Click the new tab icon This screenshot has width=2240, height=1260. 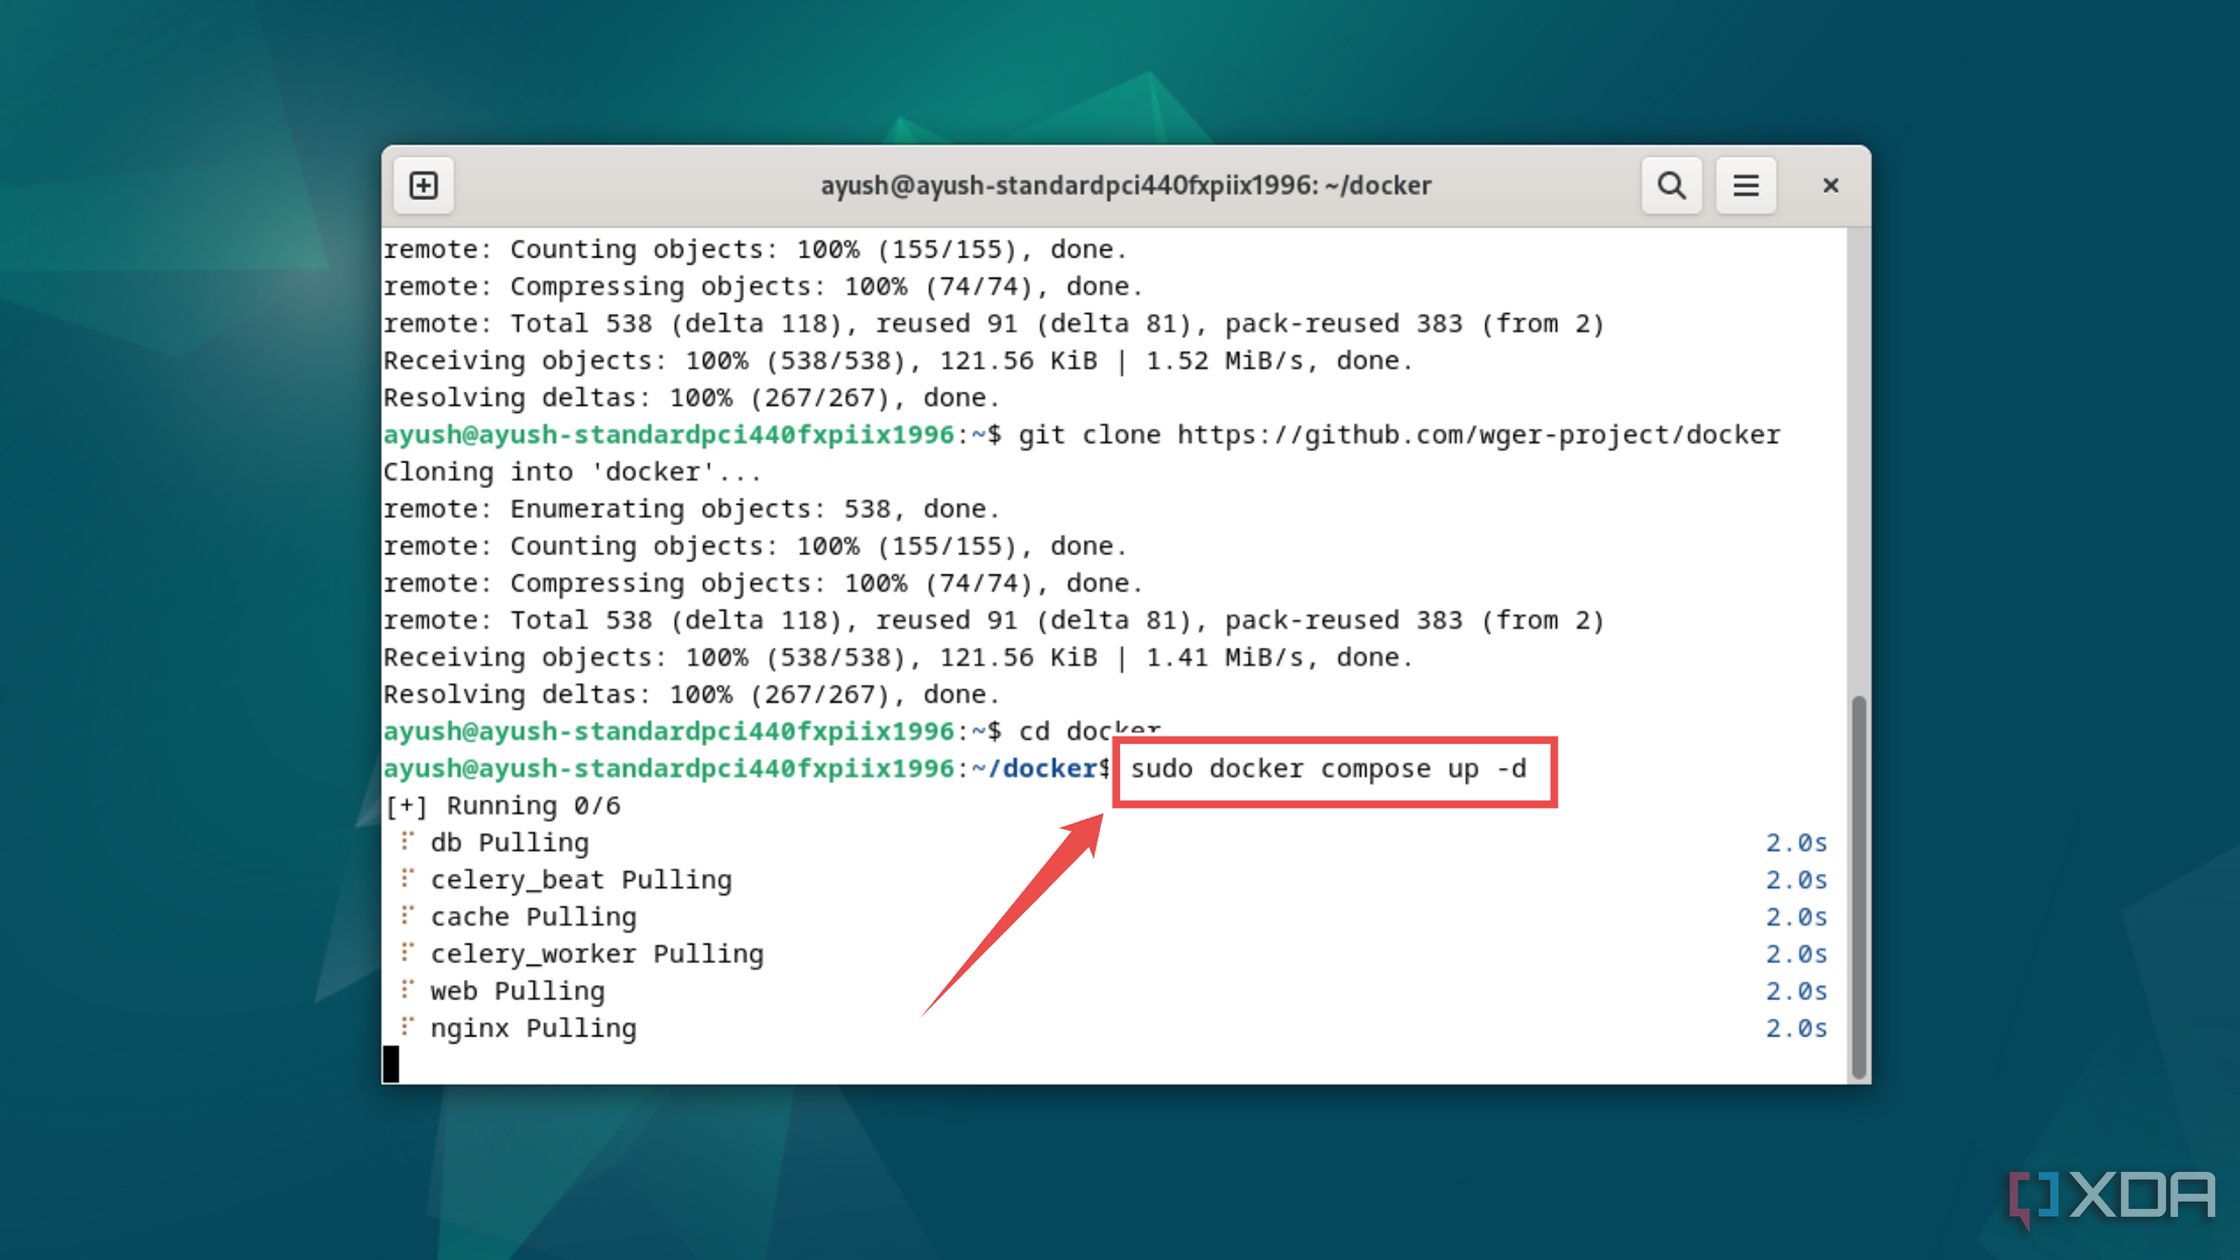[x=423, y=185]
